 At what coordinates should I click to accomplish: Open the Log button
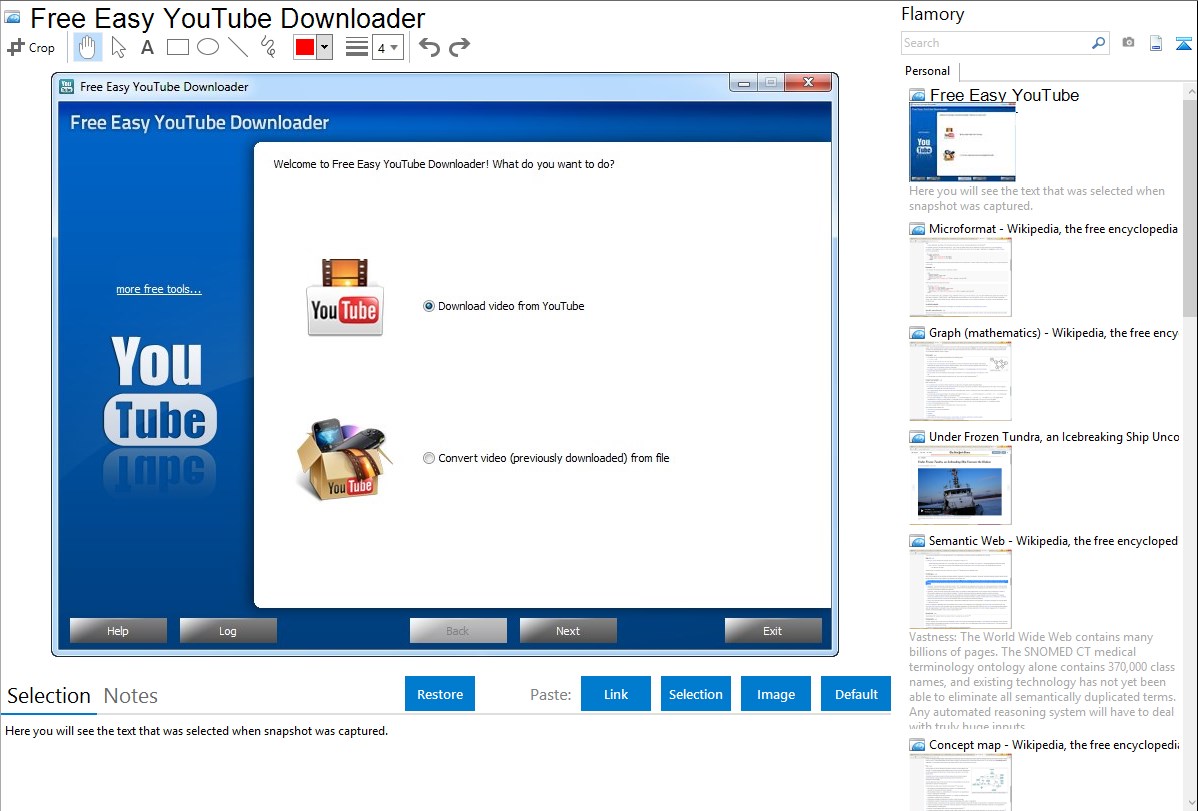click(228, 631)
